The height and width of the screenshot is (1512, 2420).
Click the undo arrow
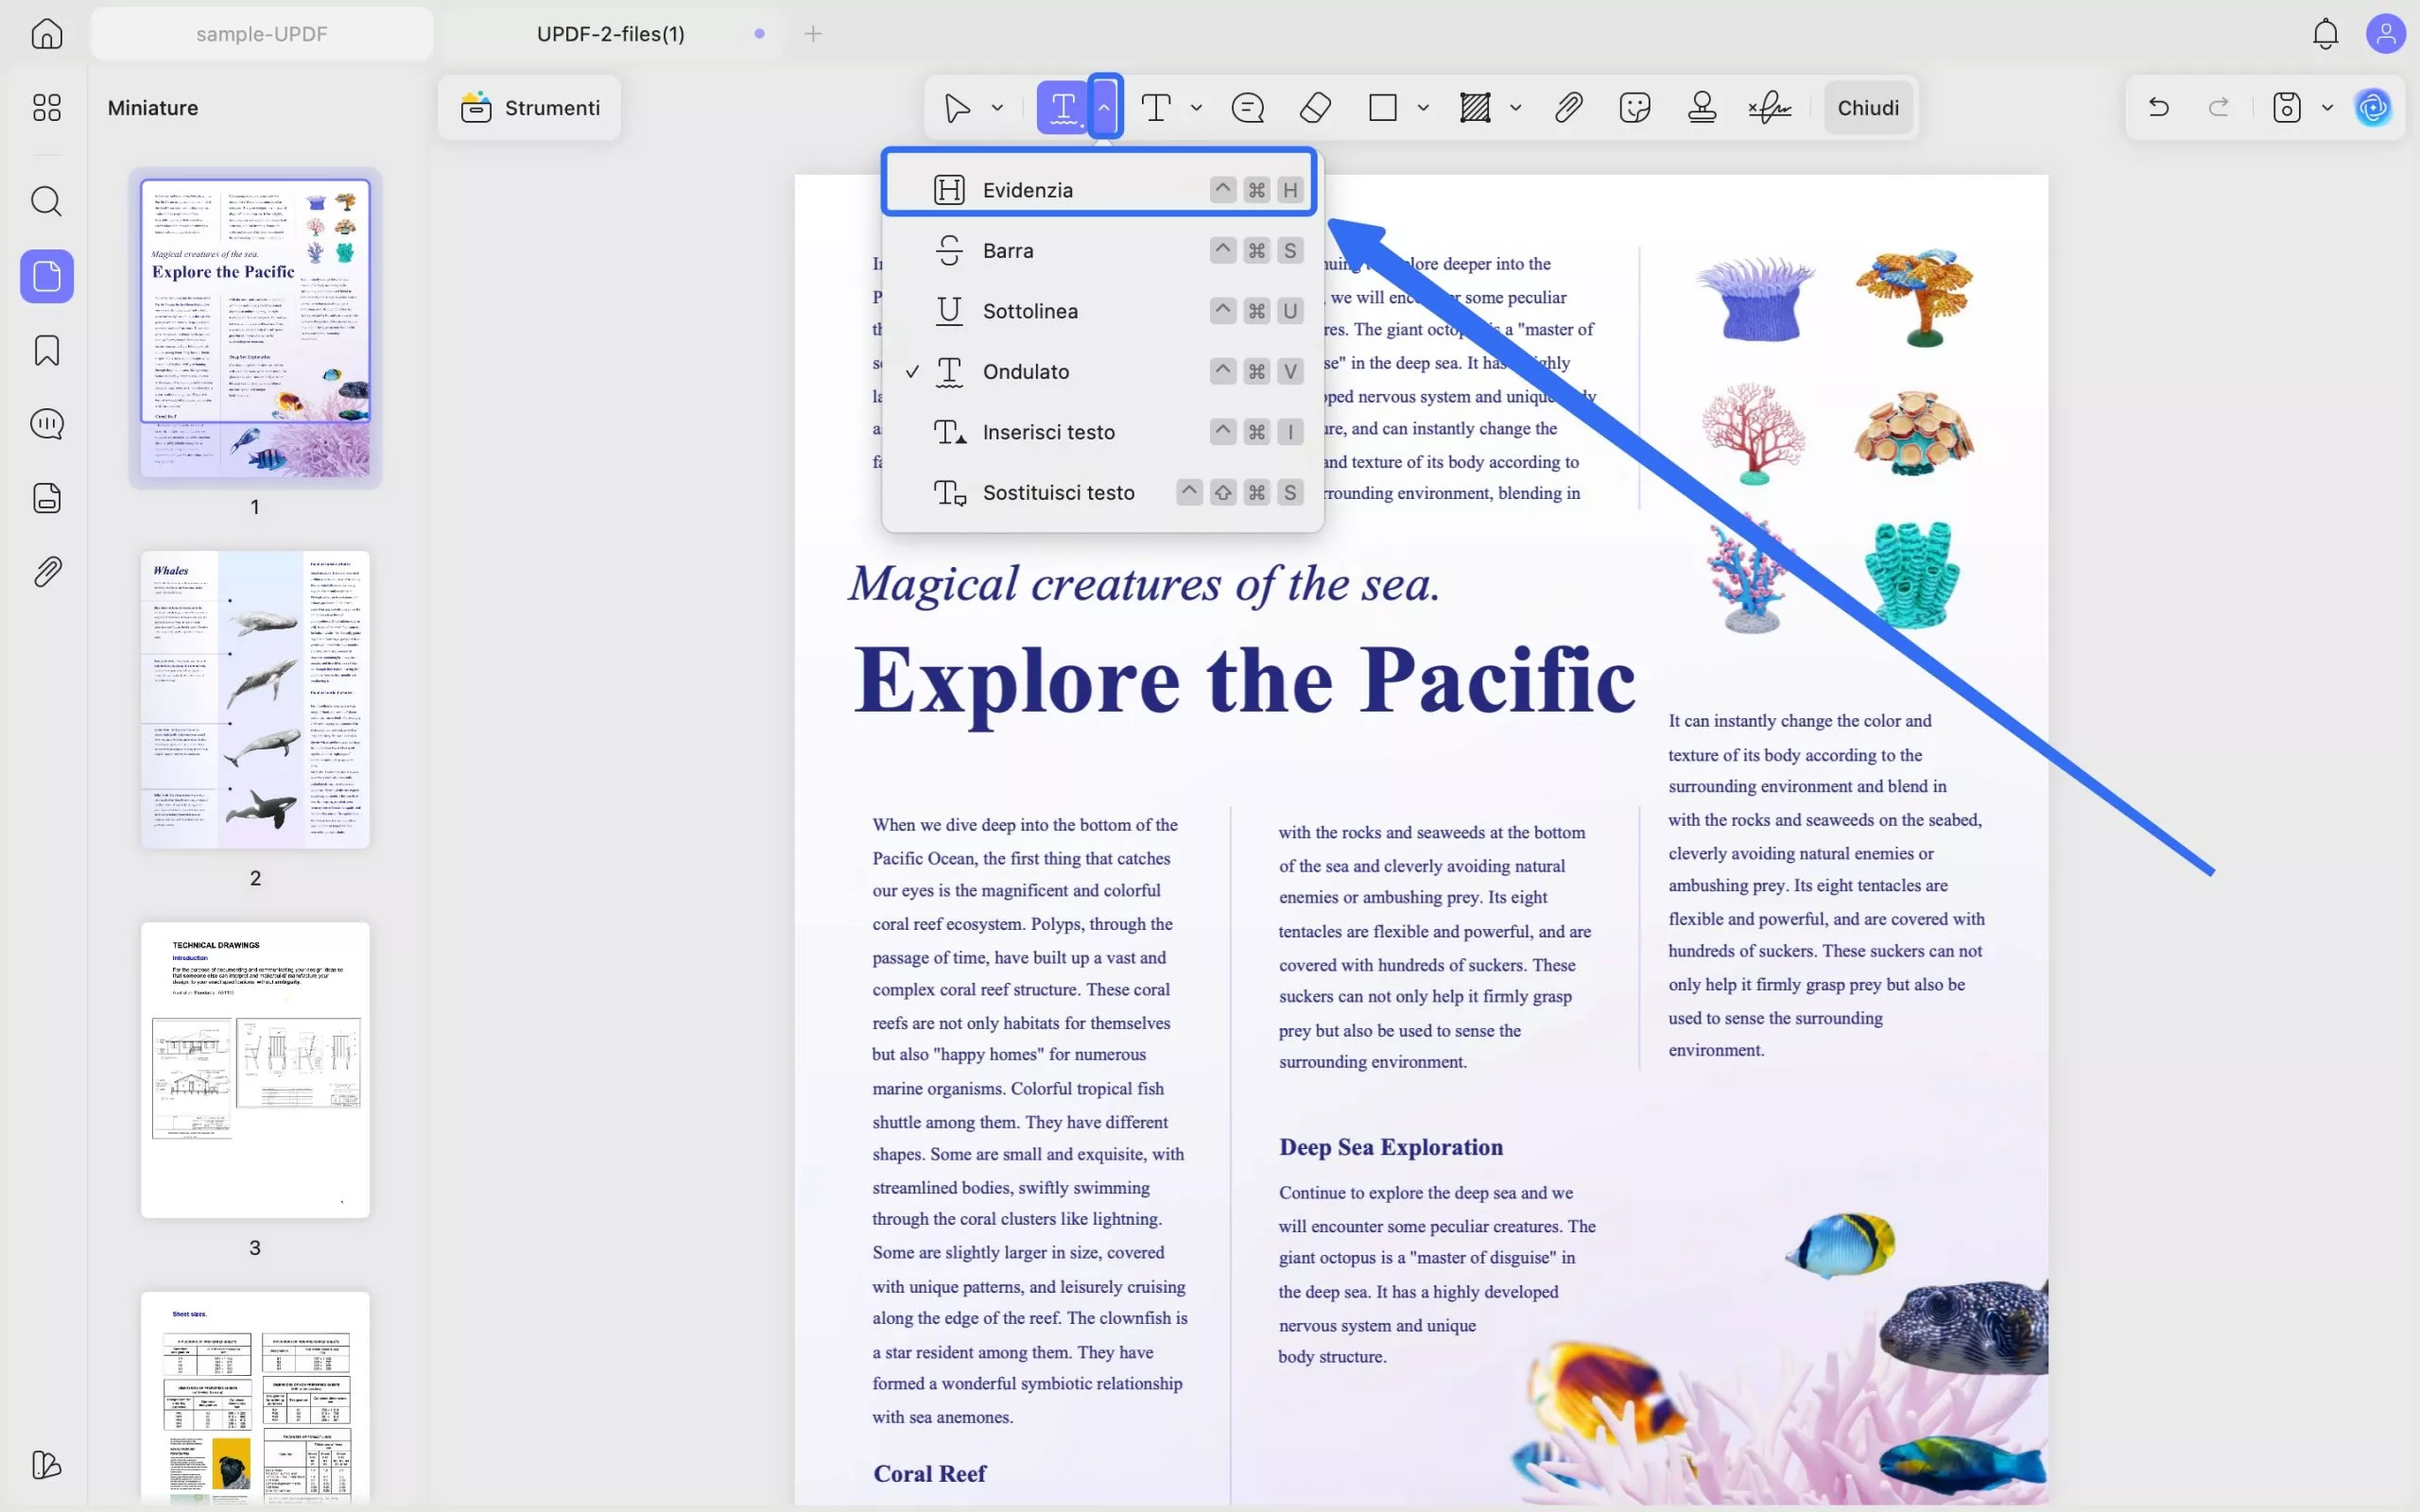2159,108
